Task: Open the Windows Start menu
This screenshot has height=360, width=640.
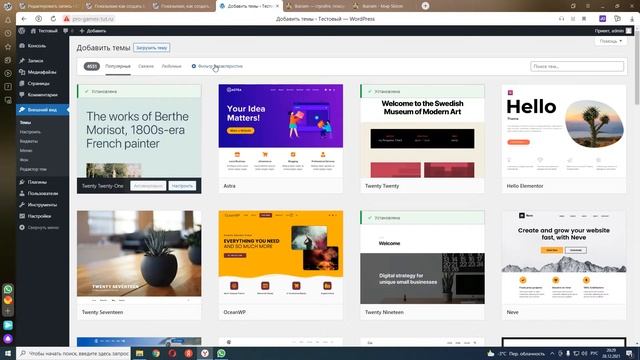Action: pos(8,353)
